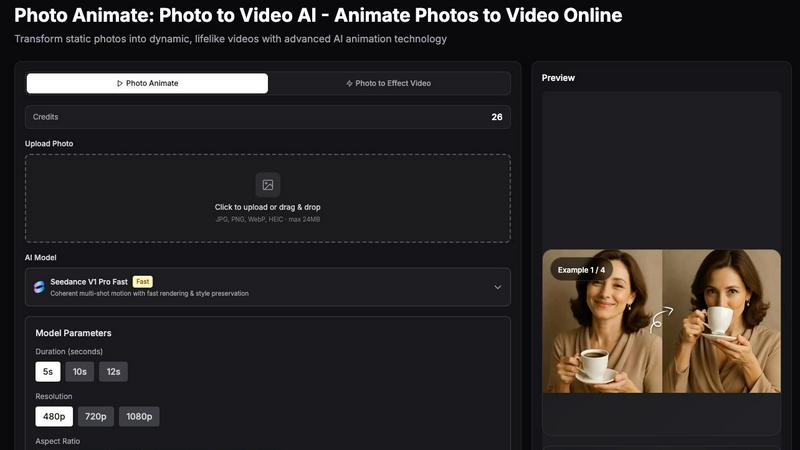Choose 480p resolution
This screenshot has width=800, height=450.
54,416
